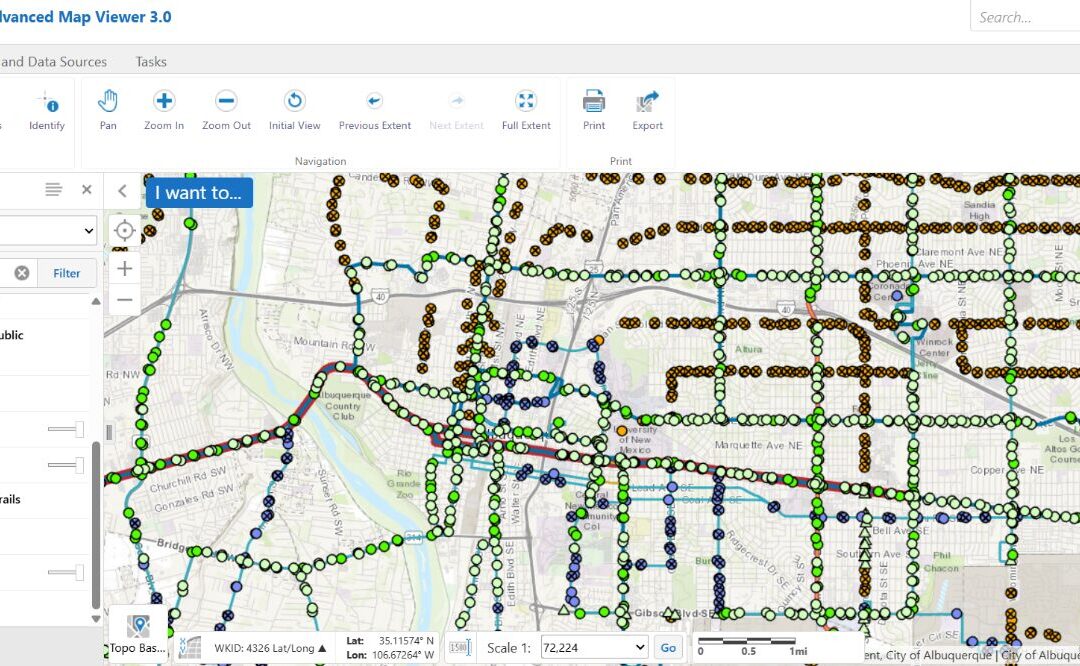
Task: Switch to the Tasks tab
Action: coord(151,61)
